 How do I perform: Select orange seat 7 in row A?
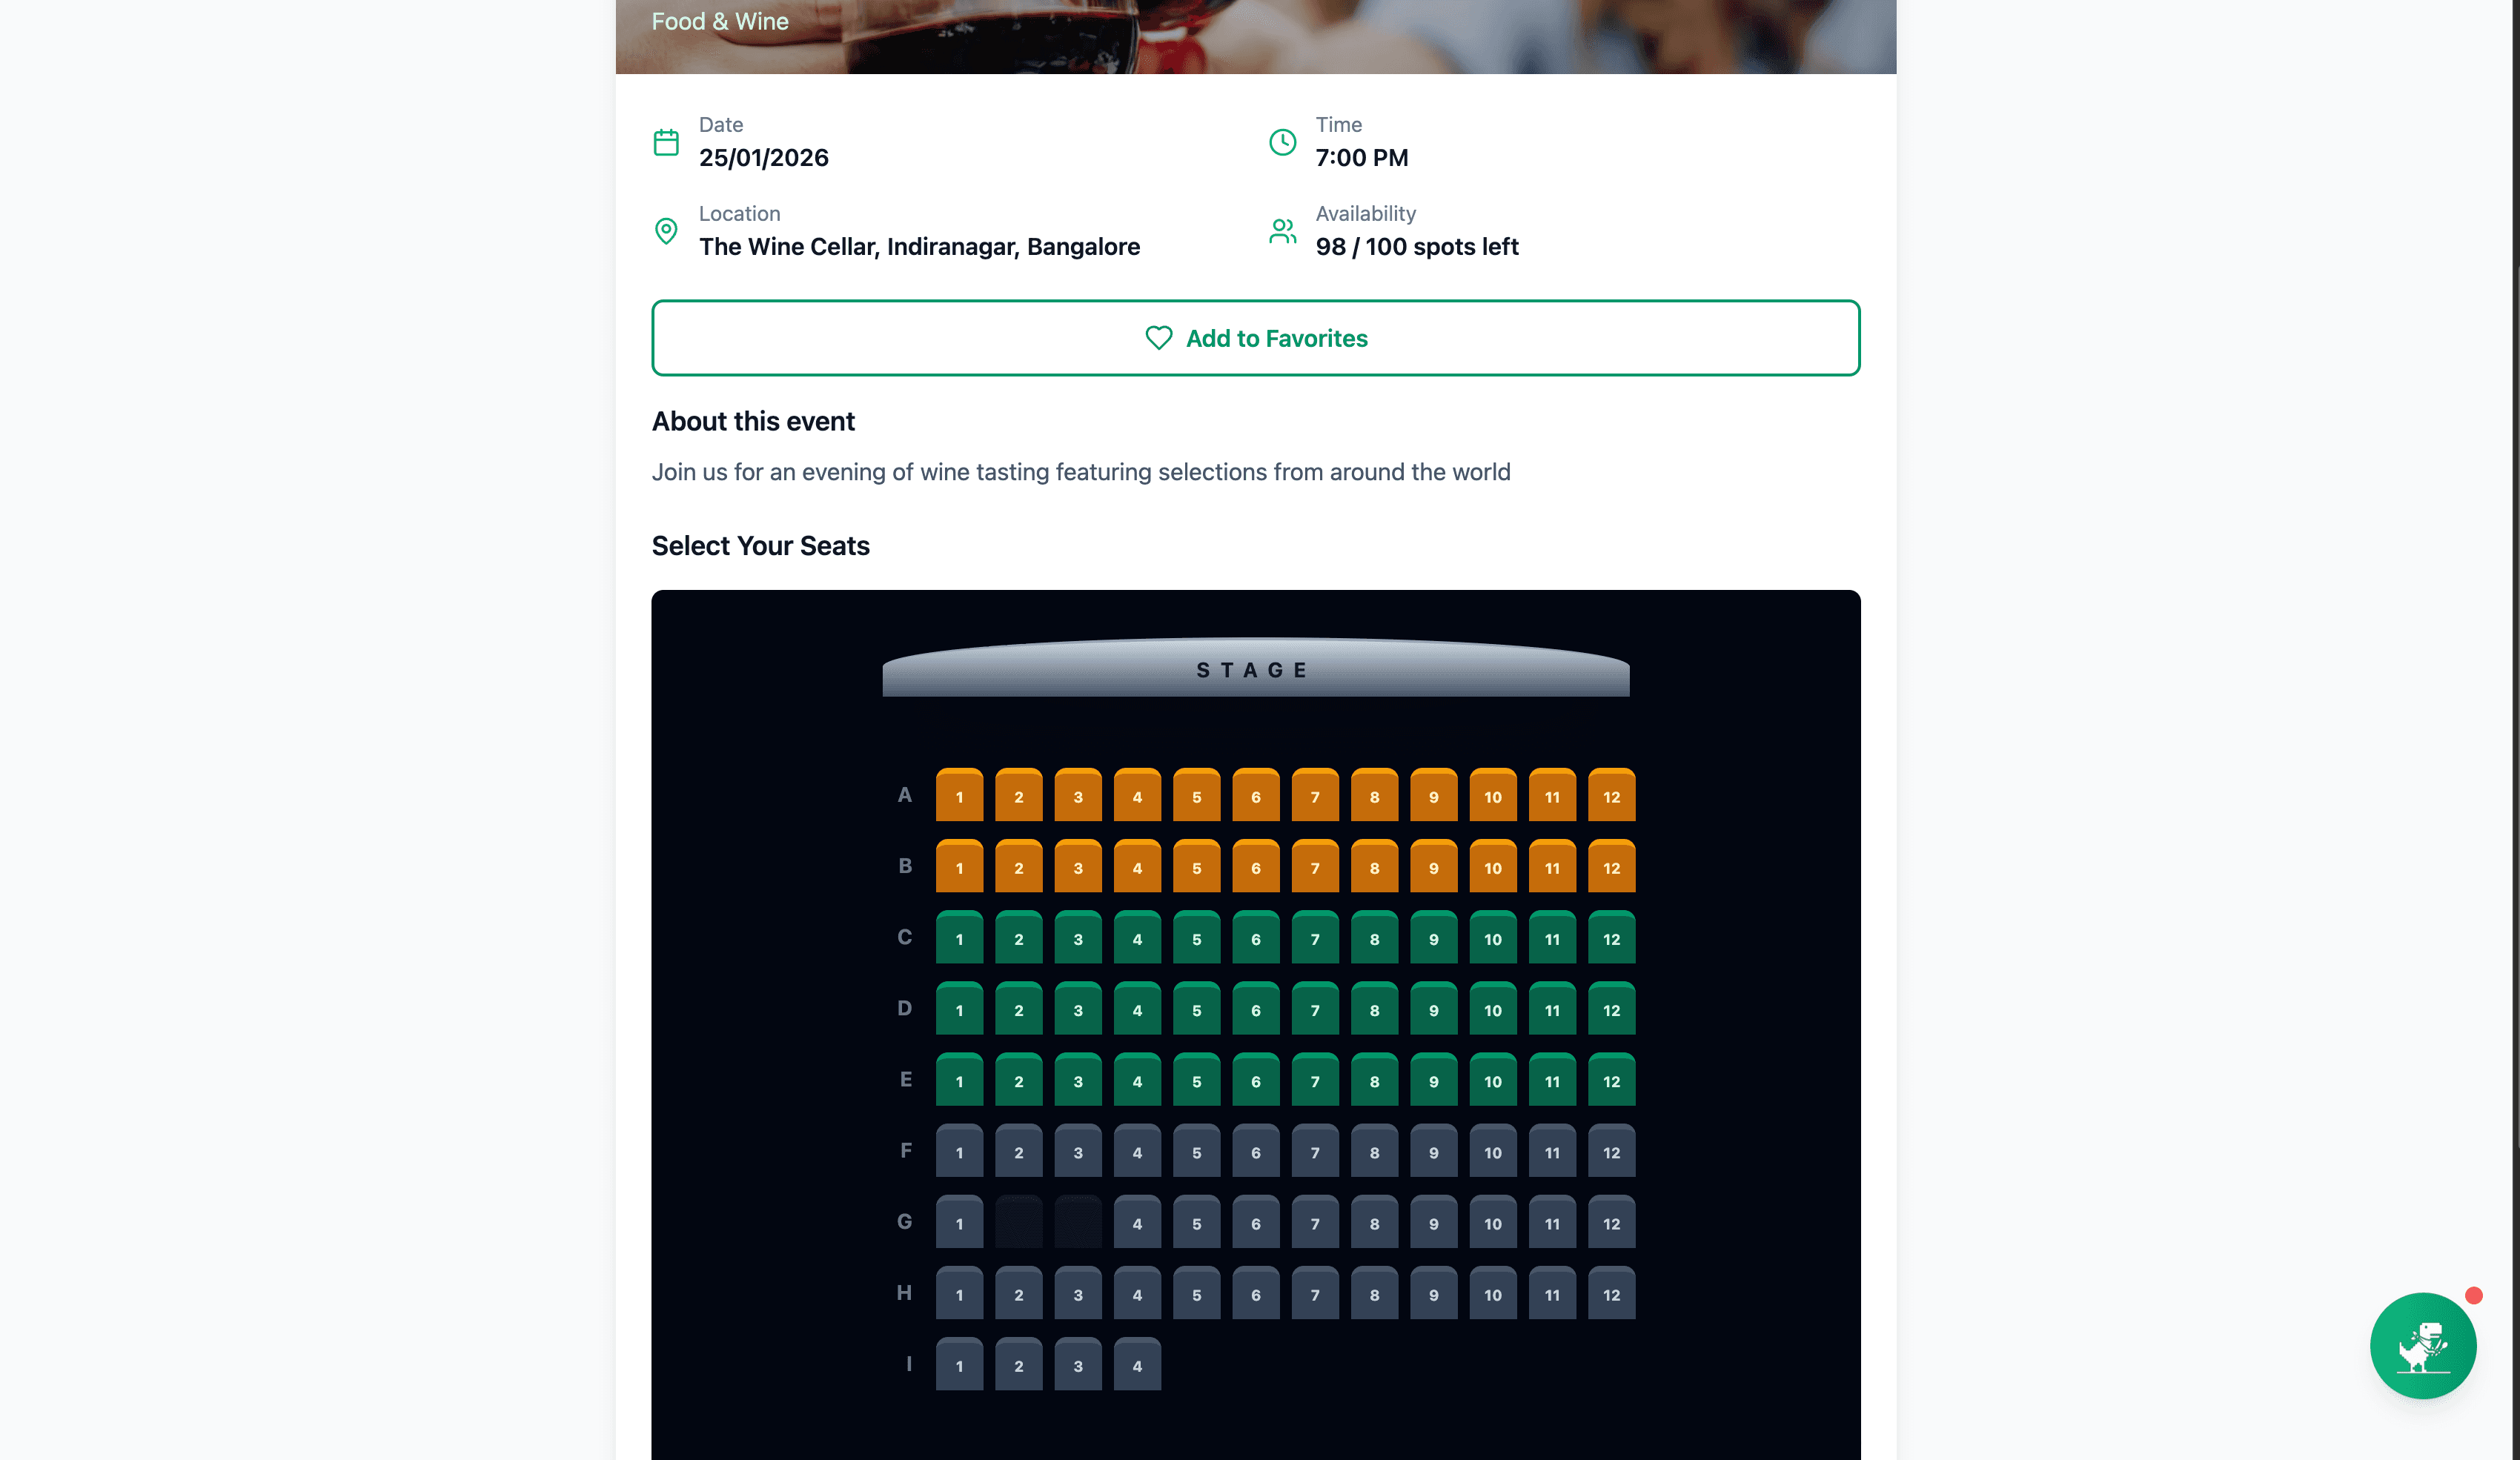click(x=1314, y=796)
